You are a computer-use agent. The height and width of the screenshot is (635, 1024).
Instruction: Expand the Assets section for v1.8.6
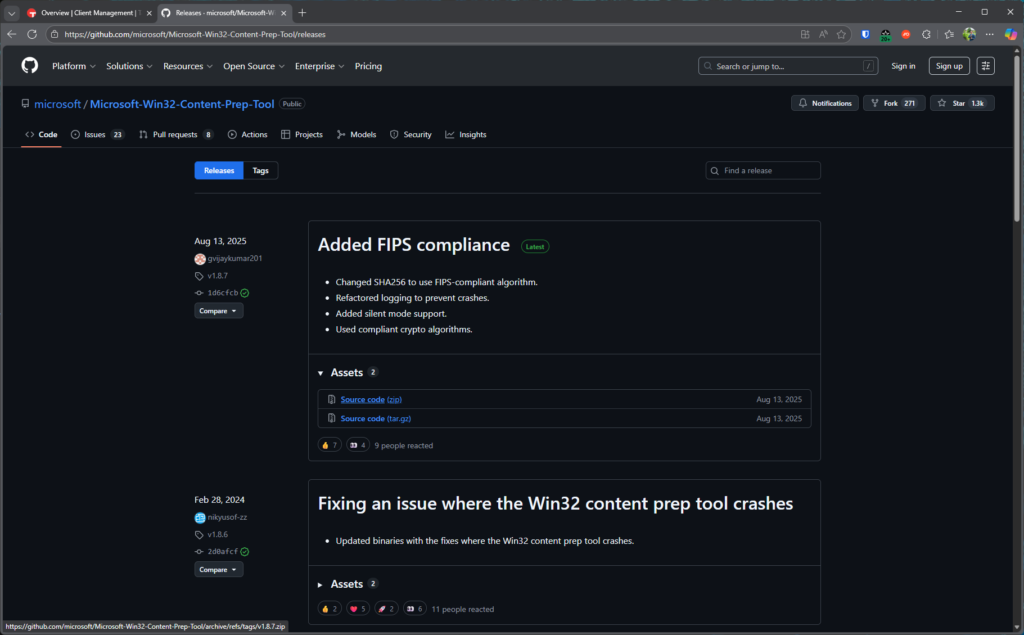point(321,584)
